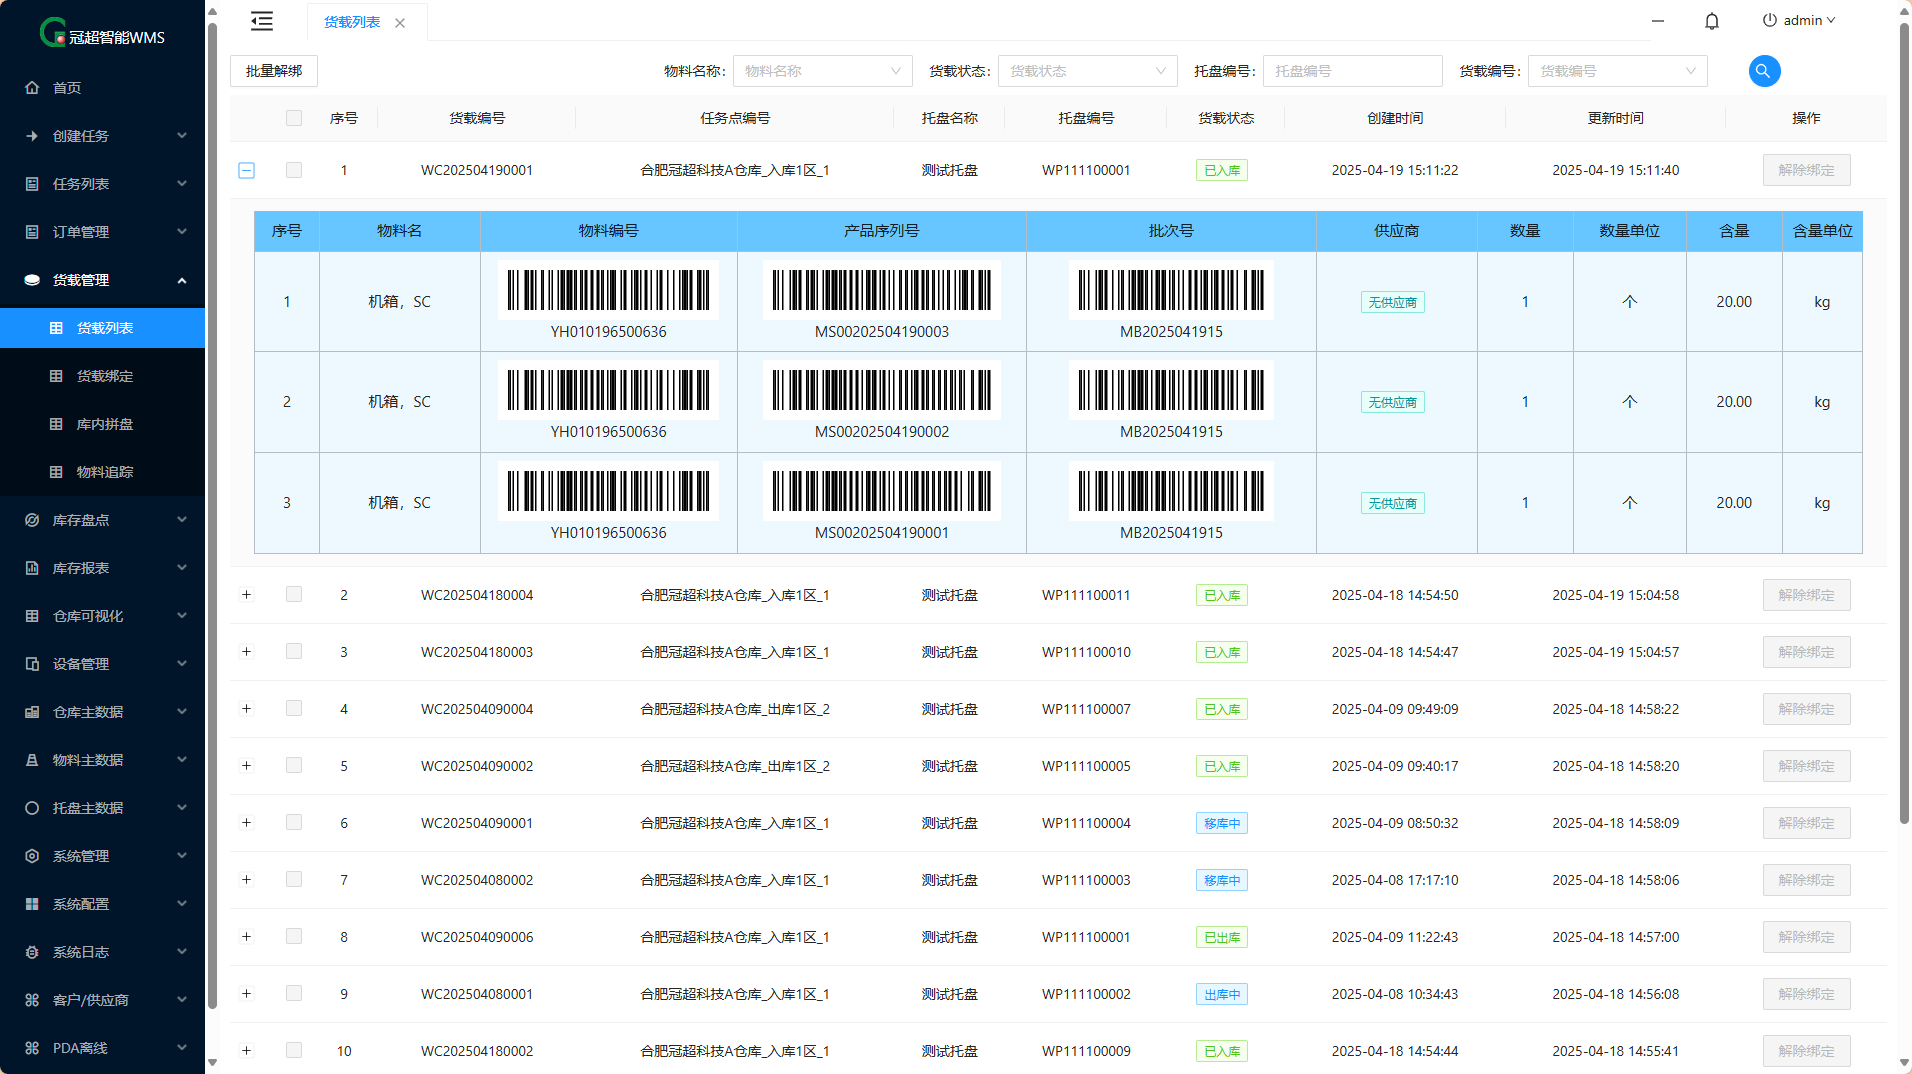
Task: Open the 物料名称 dropdown filter
Action: coord(822,71)
